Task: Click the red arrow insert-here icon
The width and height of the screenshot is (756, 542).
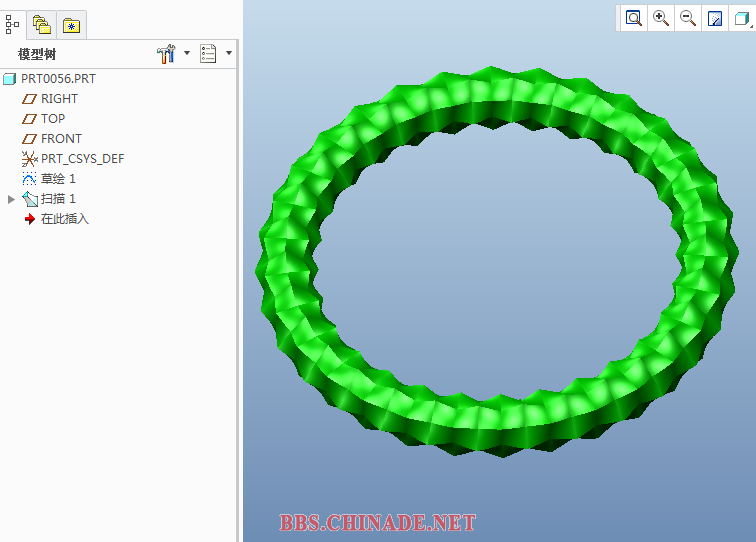Action: point(30,219)
